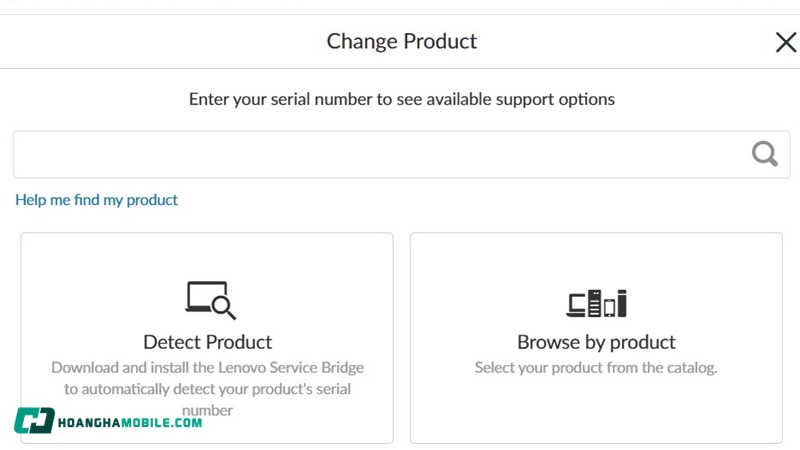Click the phone shape in the Browse icon

(608, 305)
